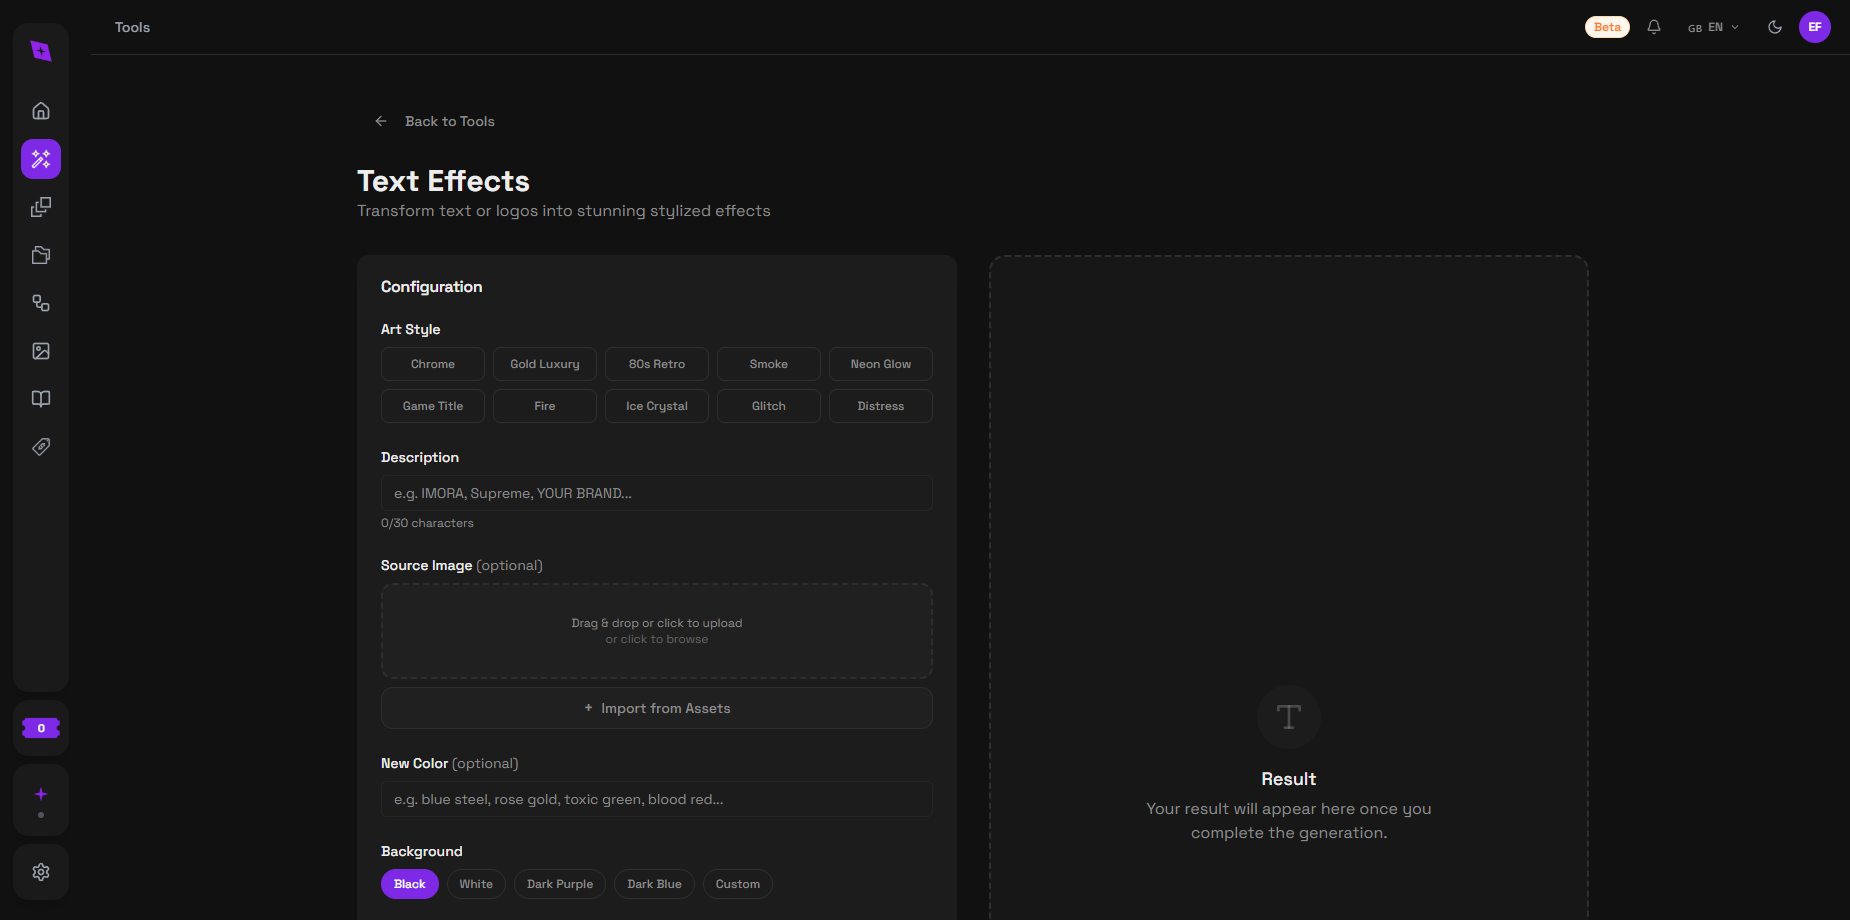Open settings gear in sidebar
This screenshot has width=1850, height=920.
pos(41,872)
